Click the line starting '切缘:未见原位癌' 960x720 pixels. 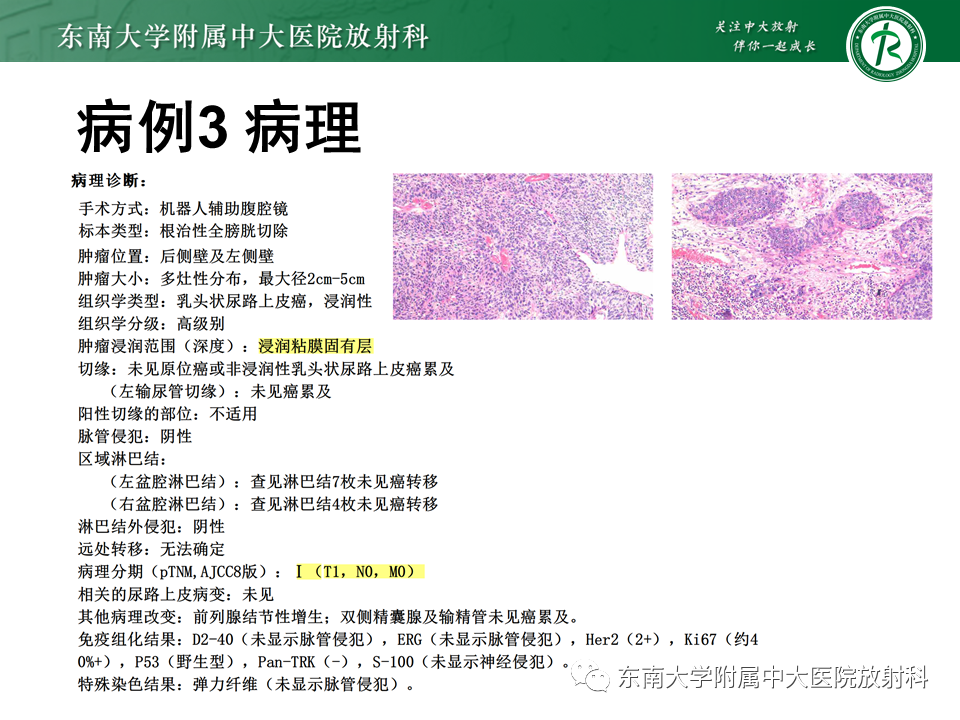coord(266,369)
